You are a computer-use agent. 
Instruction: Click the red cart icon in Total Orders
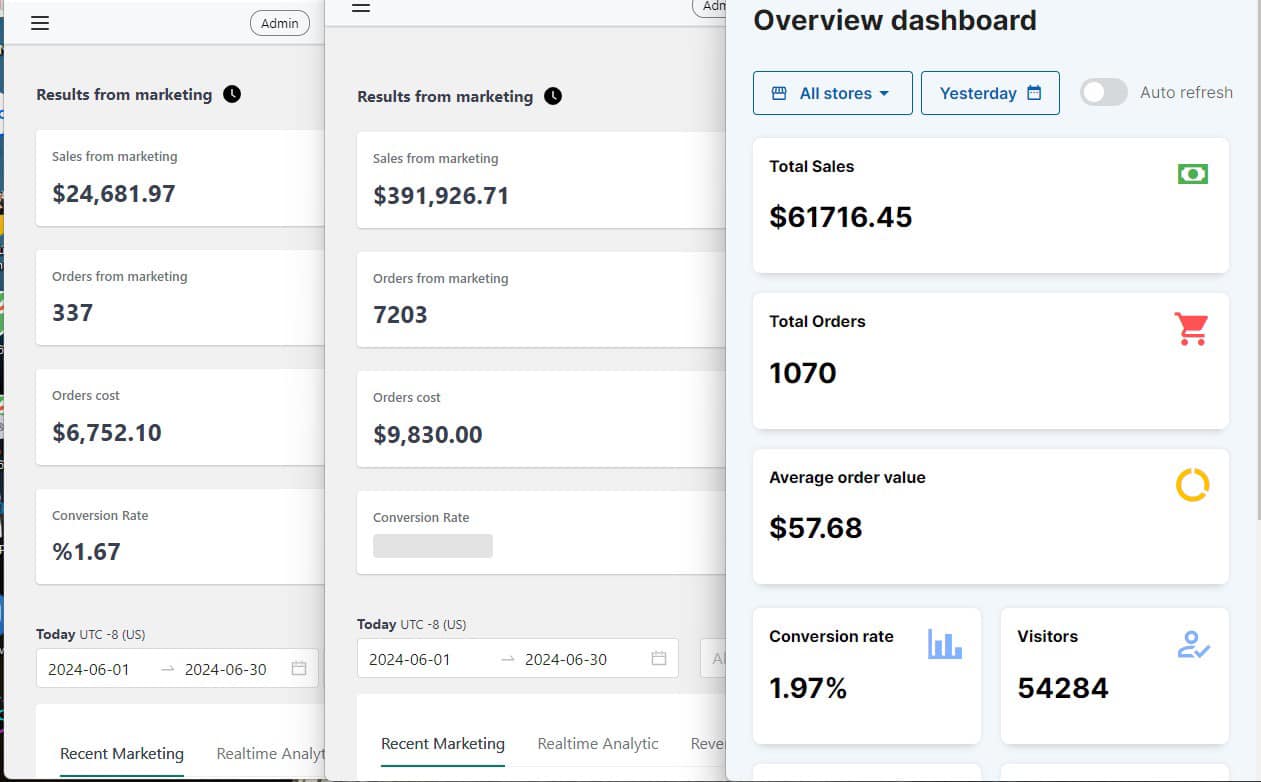pyautogui.click(x=1191, y=329)
